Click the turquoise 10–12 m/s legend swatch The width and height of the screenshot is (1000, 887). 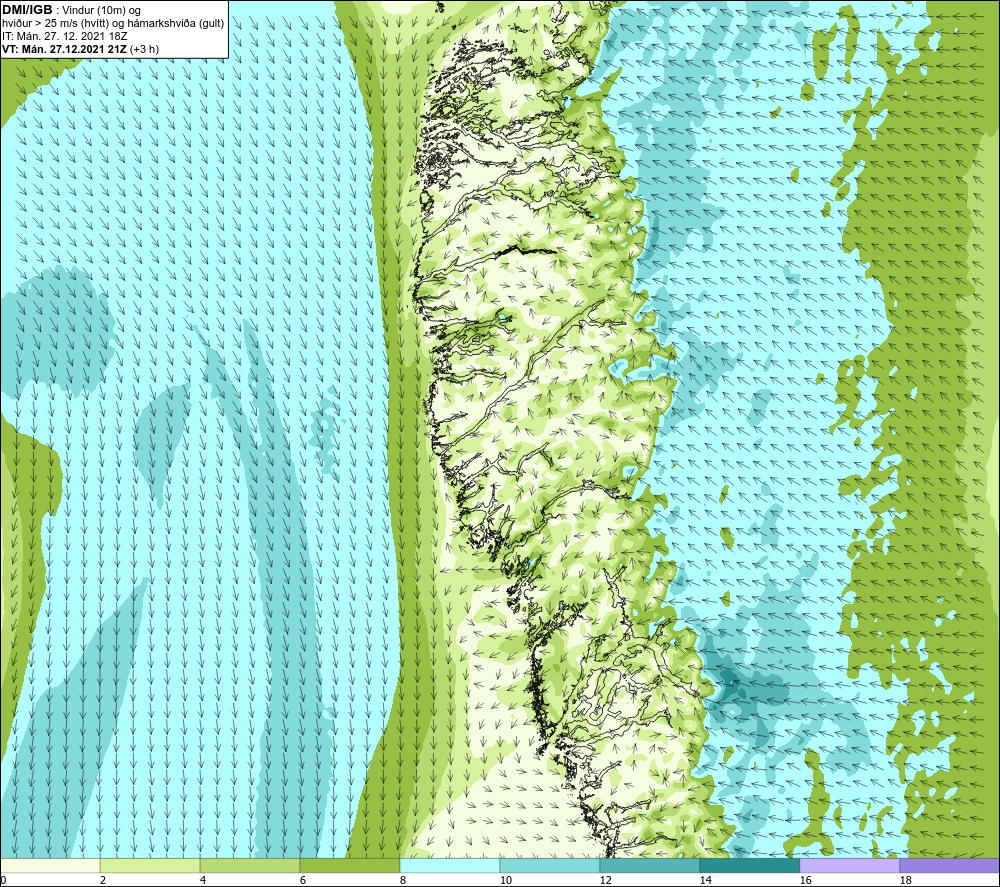[x=550, y=866]
